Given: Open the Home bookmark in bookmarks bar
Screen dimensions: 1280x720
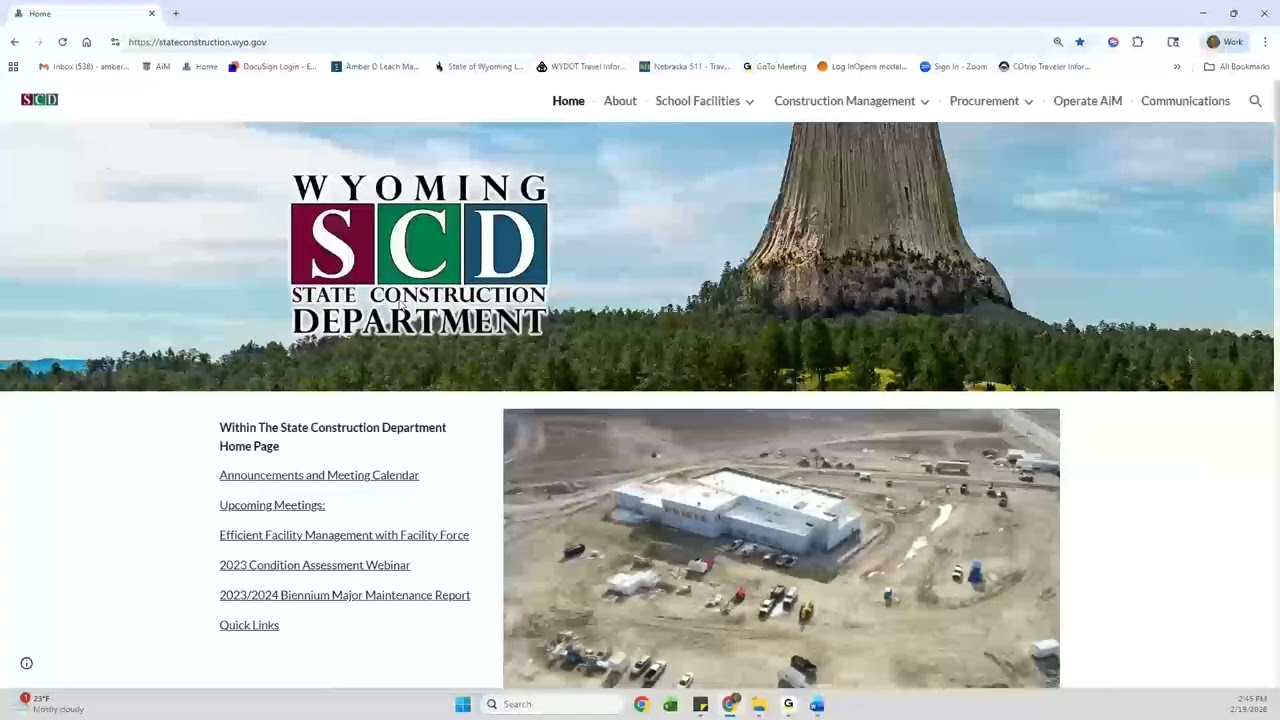Looking at the screenshot, I should (200, 67).
